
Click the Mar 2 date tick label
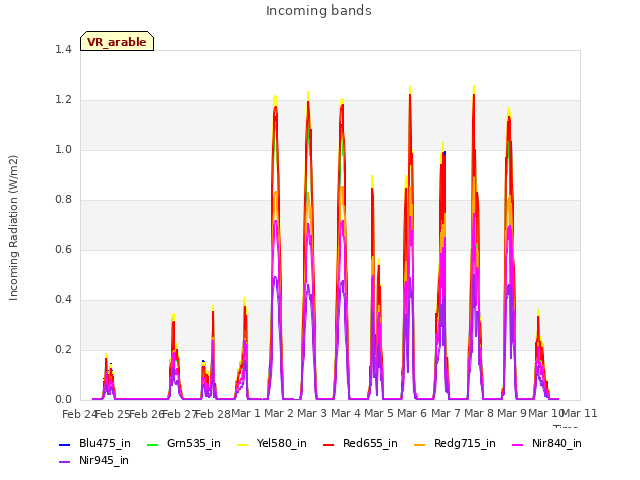point(279,413)
